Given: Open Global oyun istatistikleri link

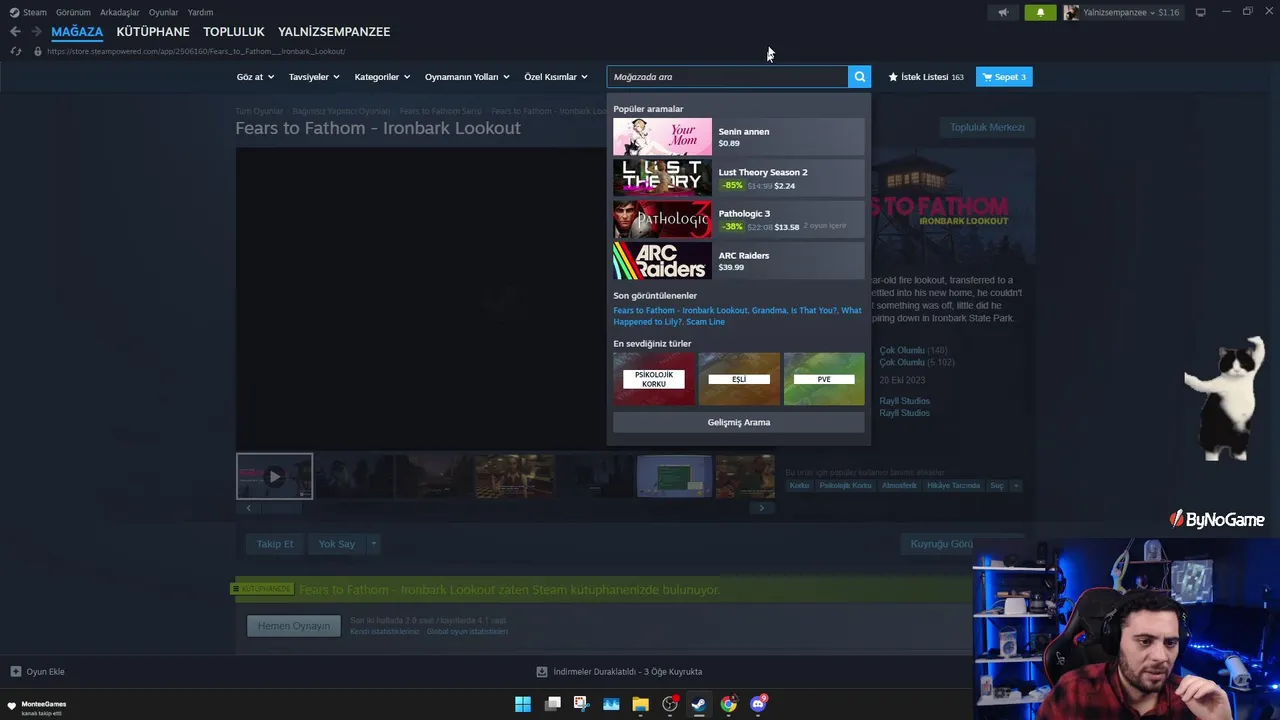Looking at the screenshot, I should point(467,632).
